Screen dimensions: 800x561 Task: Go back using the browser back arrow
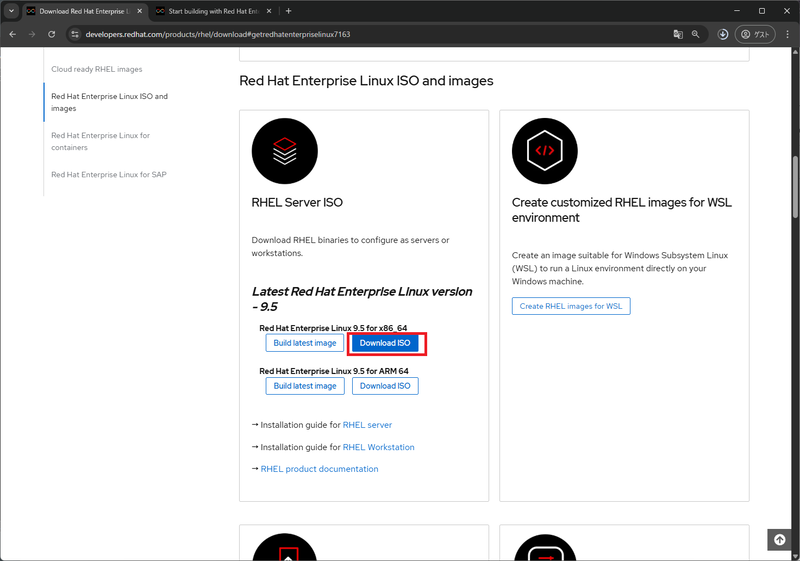tap(13, 34)
